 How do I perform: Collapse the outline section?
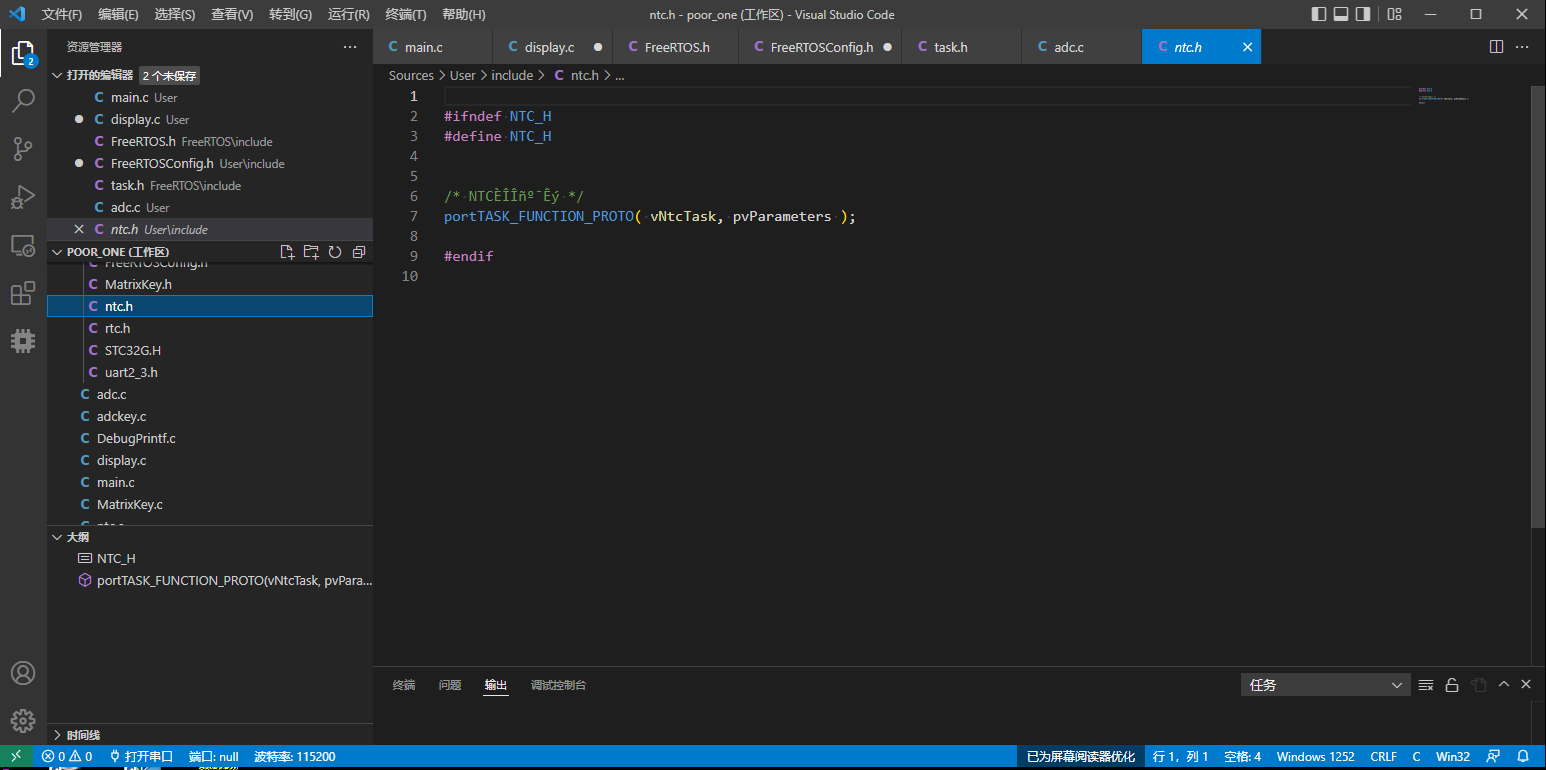[57, 537]
